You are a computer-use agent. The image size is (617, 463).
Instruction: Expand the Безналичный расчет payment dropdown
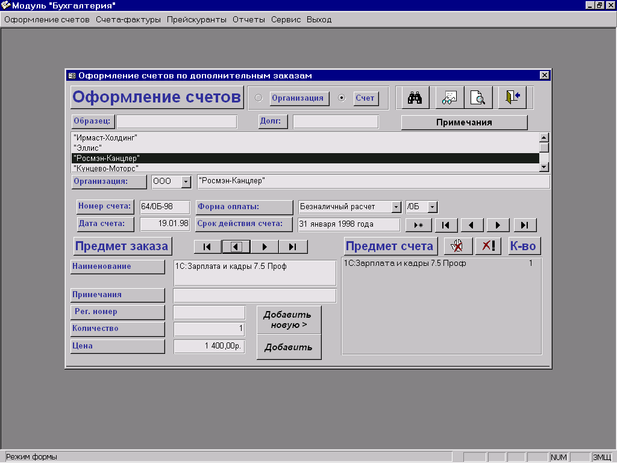point(396,207)
